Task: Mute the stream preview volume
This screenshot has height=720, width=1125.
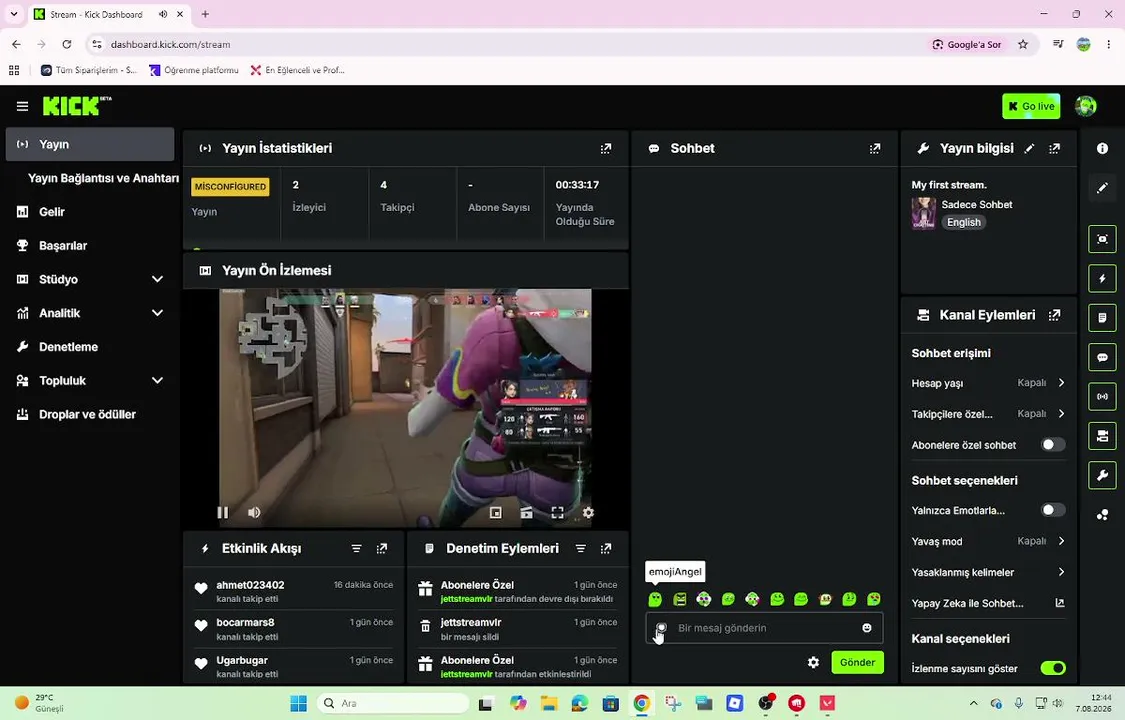Action: [x=254, y=513]
